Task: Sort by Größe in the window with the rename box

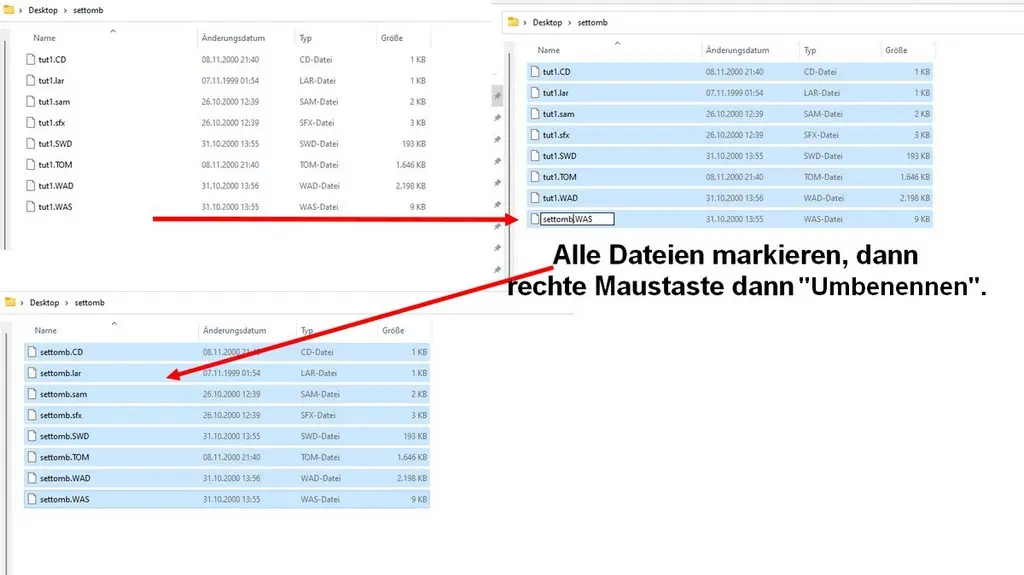Action: tap(896, 50)
